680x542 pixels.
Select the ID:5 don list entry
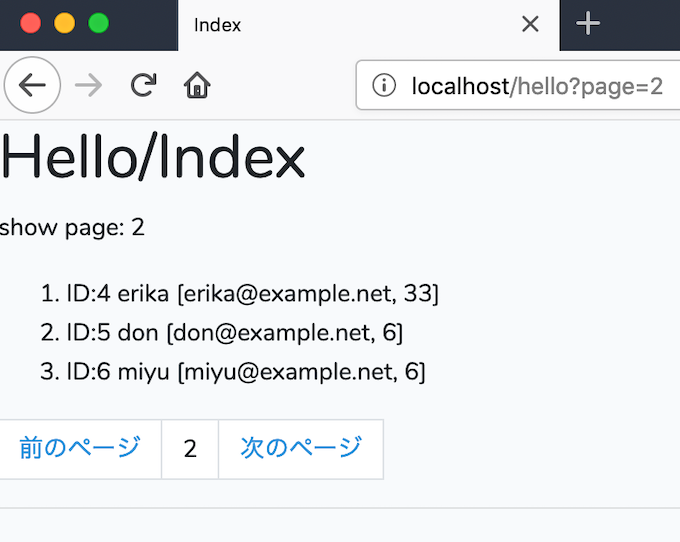pos(234,333)
